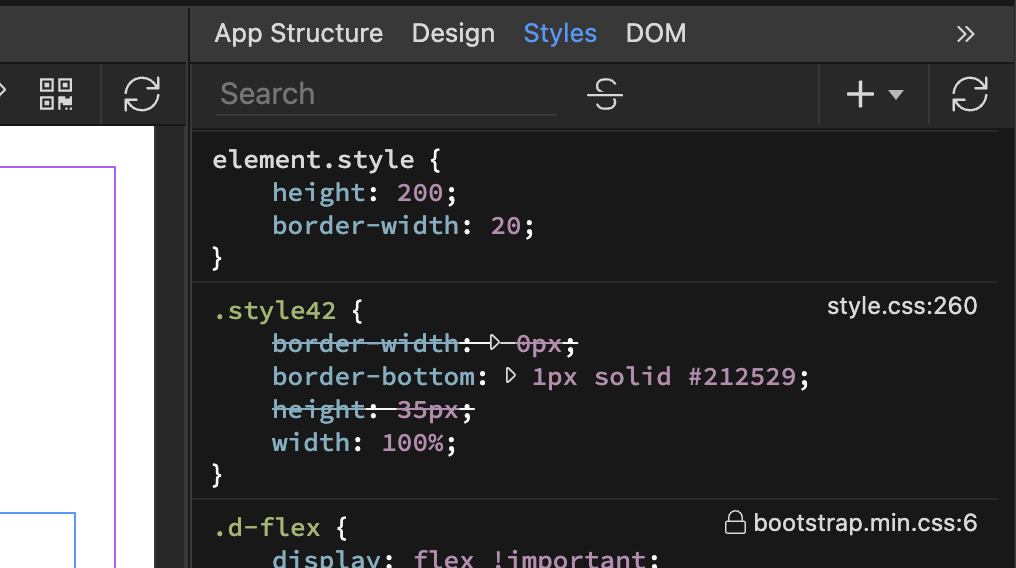The height and width of the screenshot is (568, 1016).
Task: Refresh the Styles panel
Action: pyautogui.click(x=970, y=95)
